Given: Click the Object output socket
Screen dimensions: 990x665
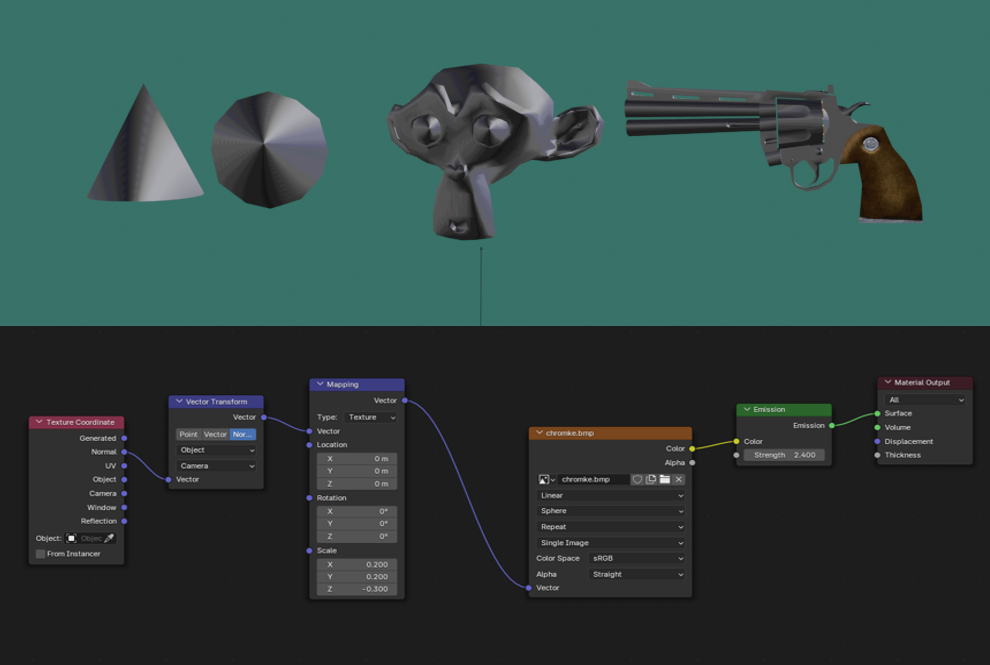Looking at the screenshot, I should [124, 480].
